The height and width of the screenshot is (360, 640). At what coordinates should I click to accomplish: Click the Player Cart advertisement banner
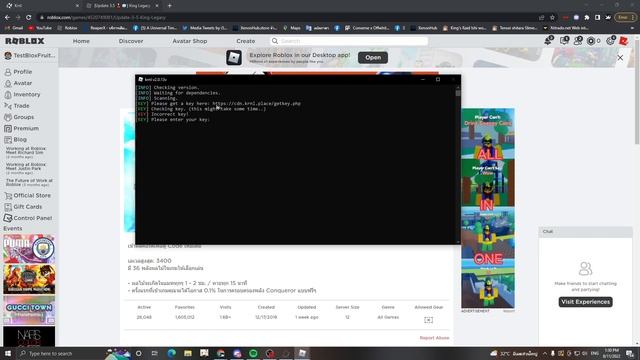click(488, 208)
